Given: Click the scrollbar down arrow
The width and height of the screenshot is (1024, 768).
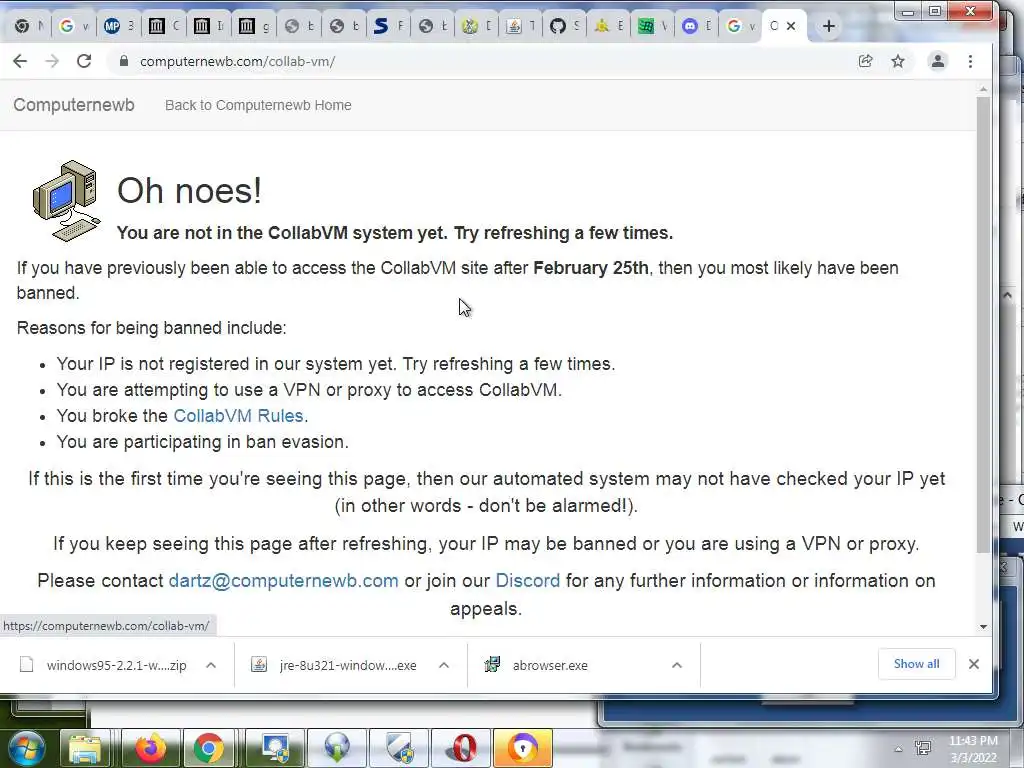Looking at the screenshot, I should tap(984, 627).
